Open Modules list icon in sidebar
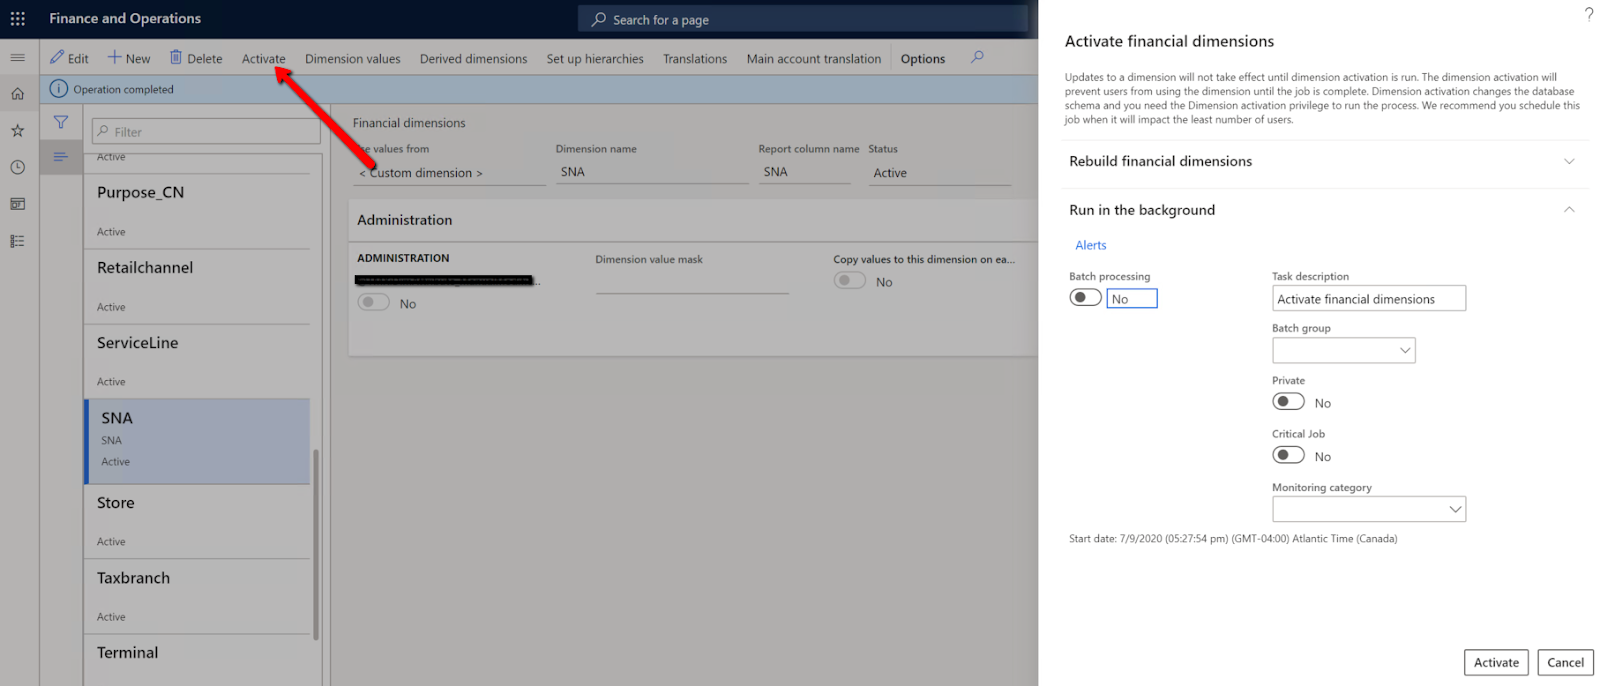Image resolution: width=1600 pixels, height=686 pixels. pos(18,241)
